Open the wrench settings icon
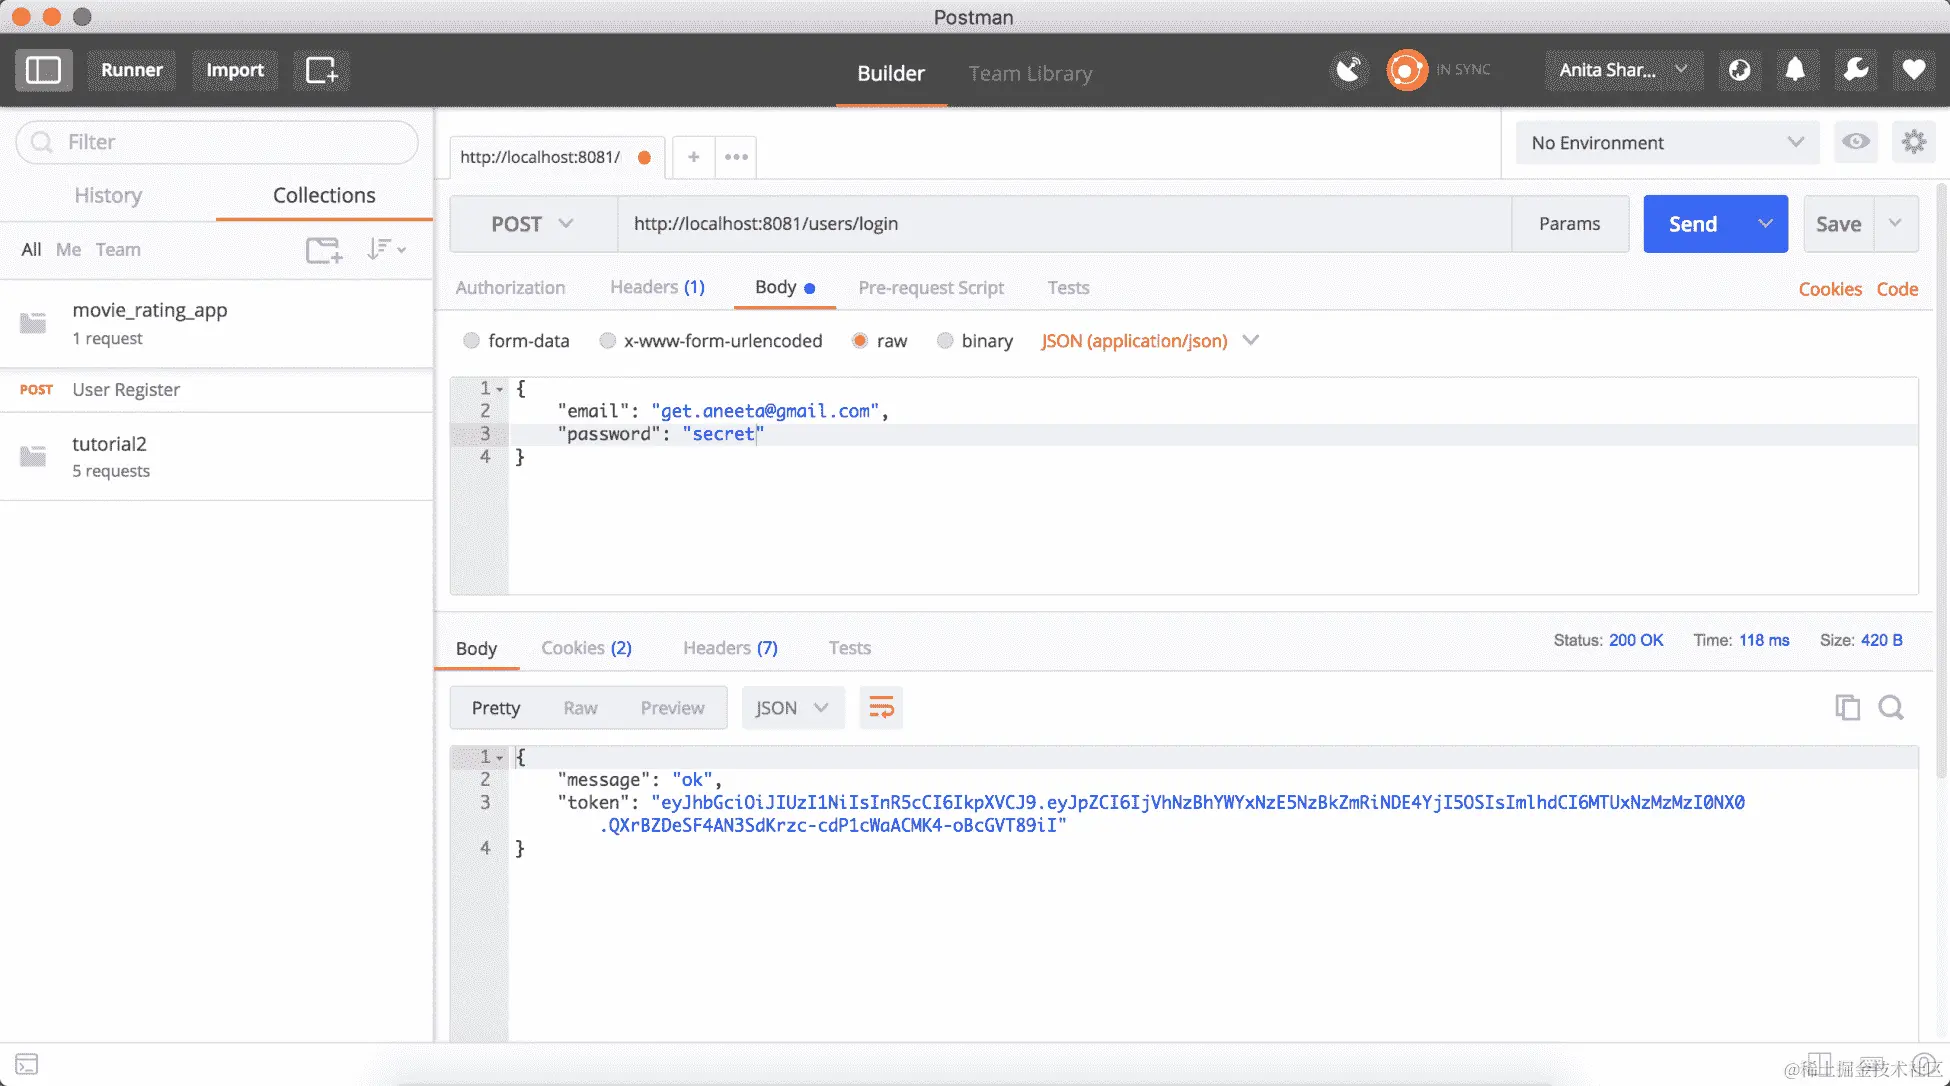The width and height of the screenshot is (1950, 1086). (1855, 70)
